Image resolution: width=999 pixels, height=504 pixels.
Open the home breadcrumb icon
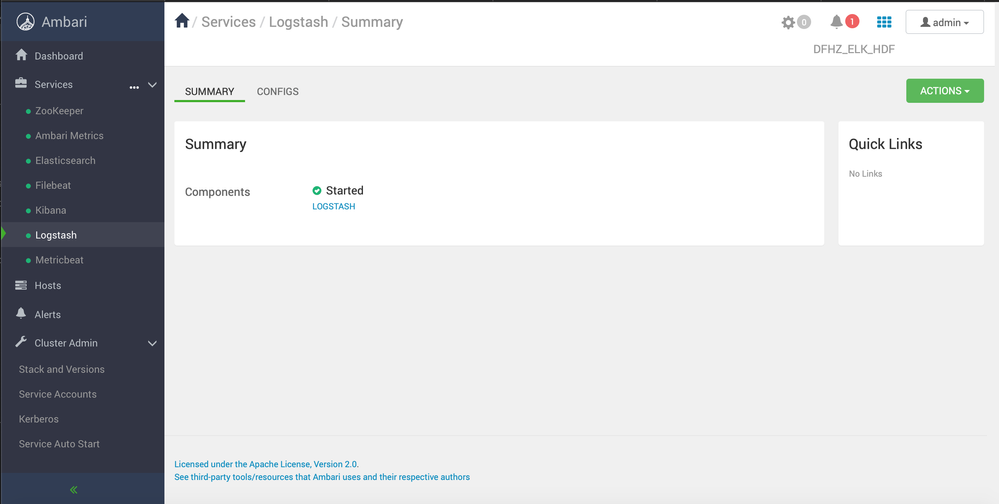click(x=182, y=21)
